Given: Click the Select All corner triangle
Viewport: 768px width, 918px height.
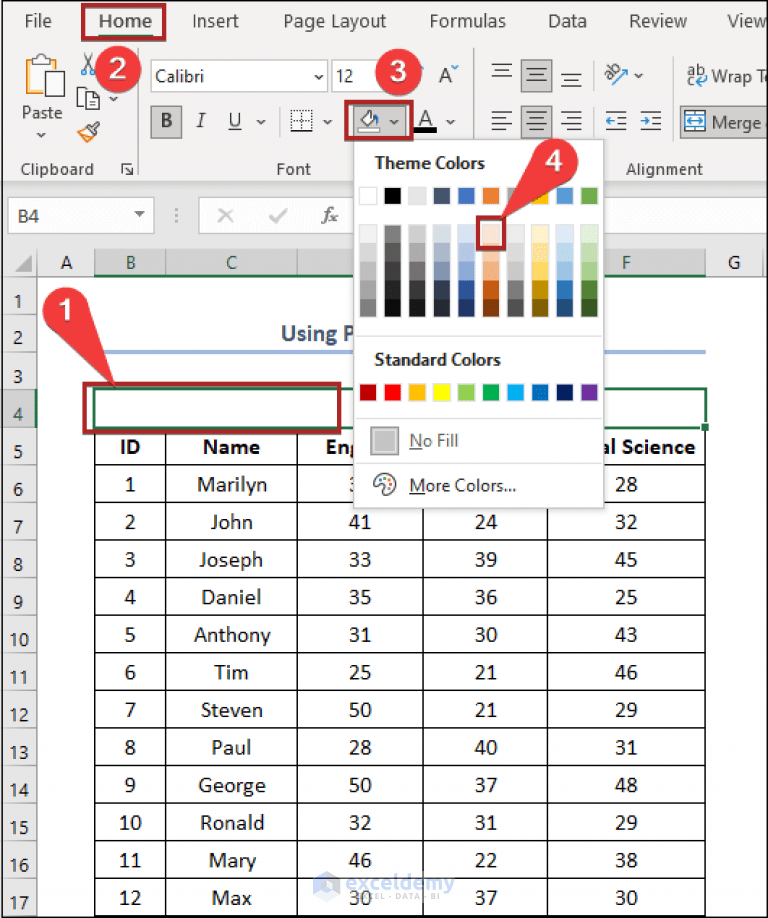Looking at the screenshot, I should 22,263.
